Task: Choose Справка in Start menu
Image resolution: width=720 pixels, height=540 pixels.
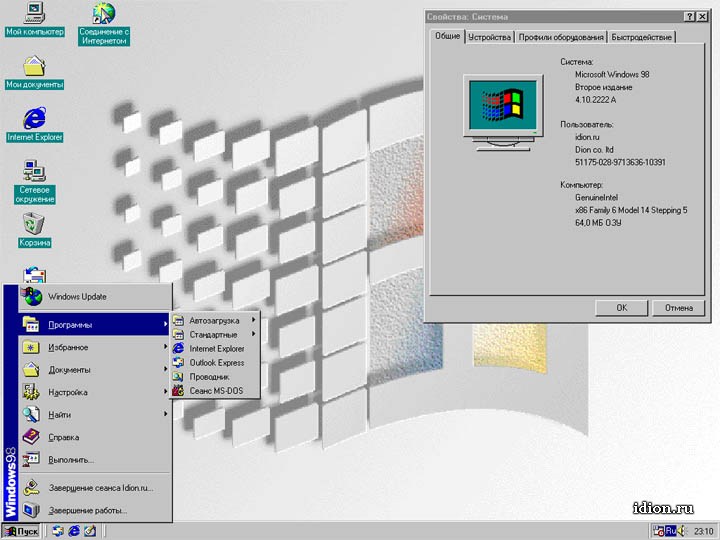Action: coord(95,437)
